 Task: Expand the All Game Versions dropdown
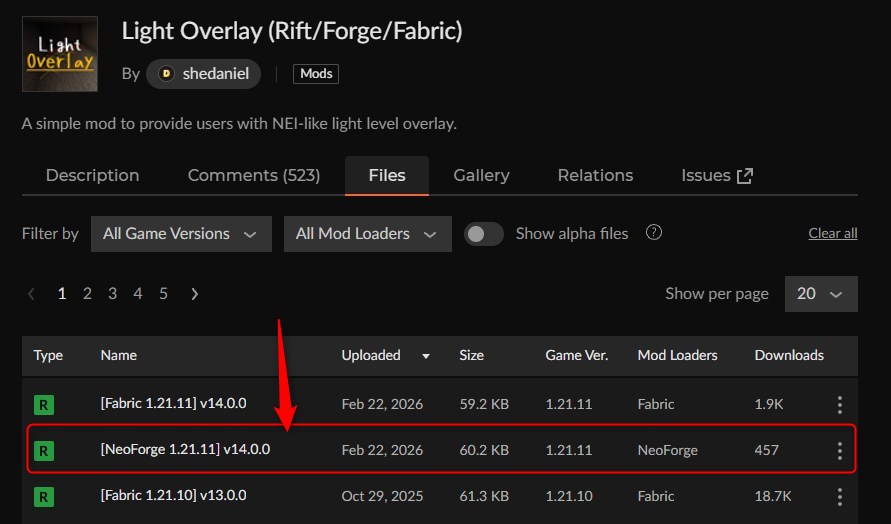pos(181,234)
